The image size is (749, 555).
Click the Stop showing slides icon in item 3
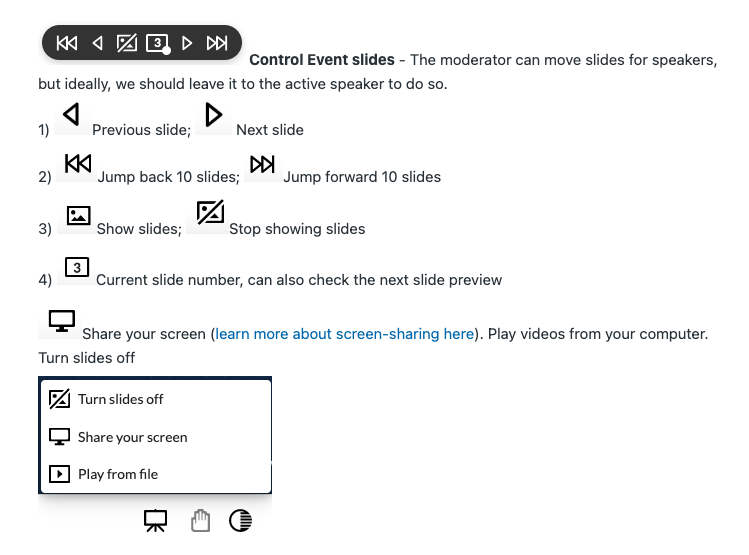[x=210, y=212]
